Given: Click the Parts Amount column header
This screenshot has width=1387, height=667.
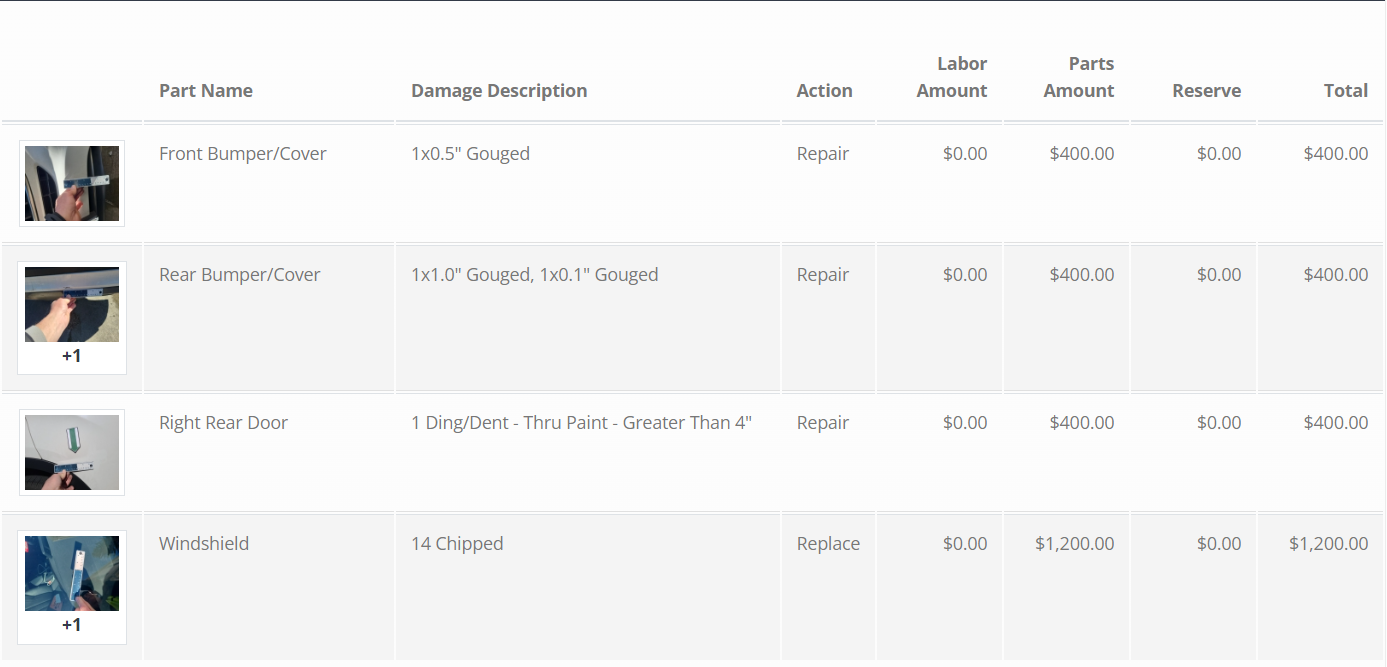Looking at the screenshot, I should [1079, 77].
